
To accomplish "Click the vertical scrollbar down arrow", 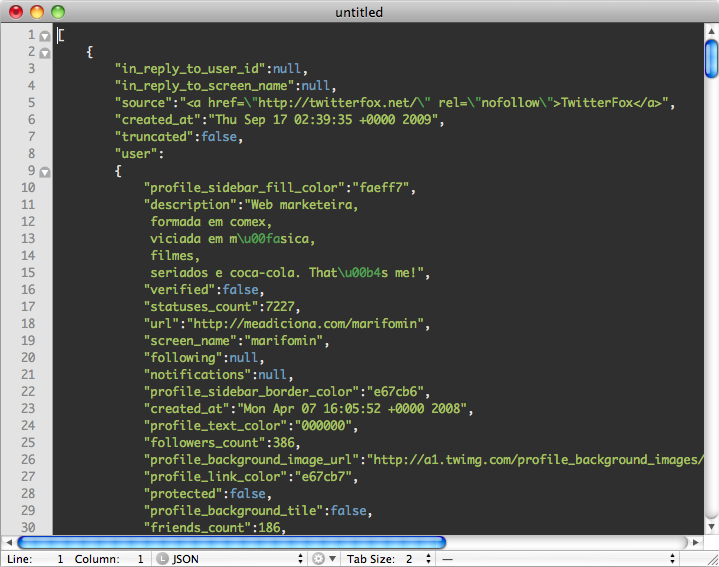I will click(x=711, y=526).
